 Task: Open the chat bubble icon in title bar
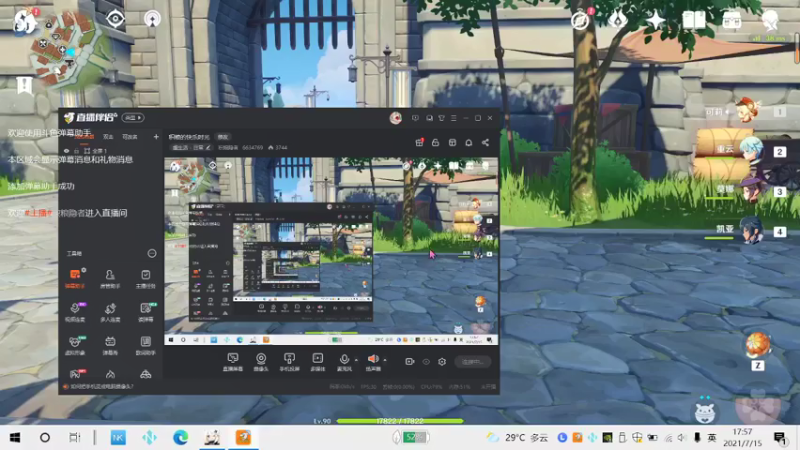[429, 118]
